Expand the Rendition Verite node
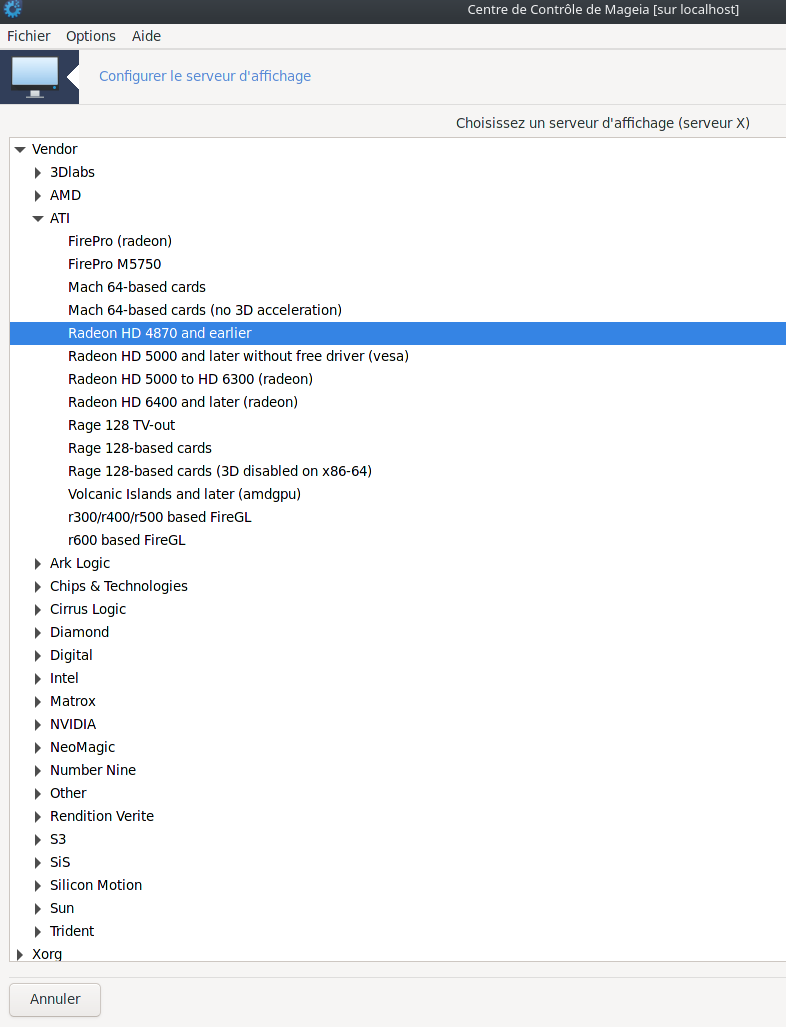The height and width of the screenshot is (1027, 786). (x=37, y=816)
